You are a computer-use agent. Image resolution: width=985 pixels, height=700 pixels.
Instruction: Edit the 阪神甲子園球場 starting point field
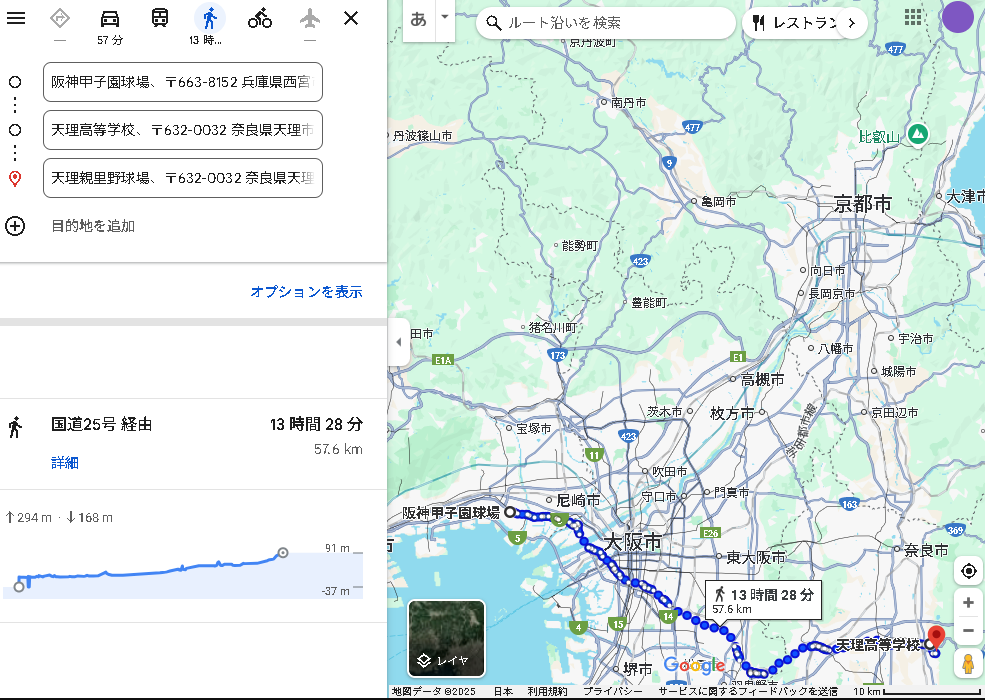183,82
